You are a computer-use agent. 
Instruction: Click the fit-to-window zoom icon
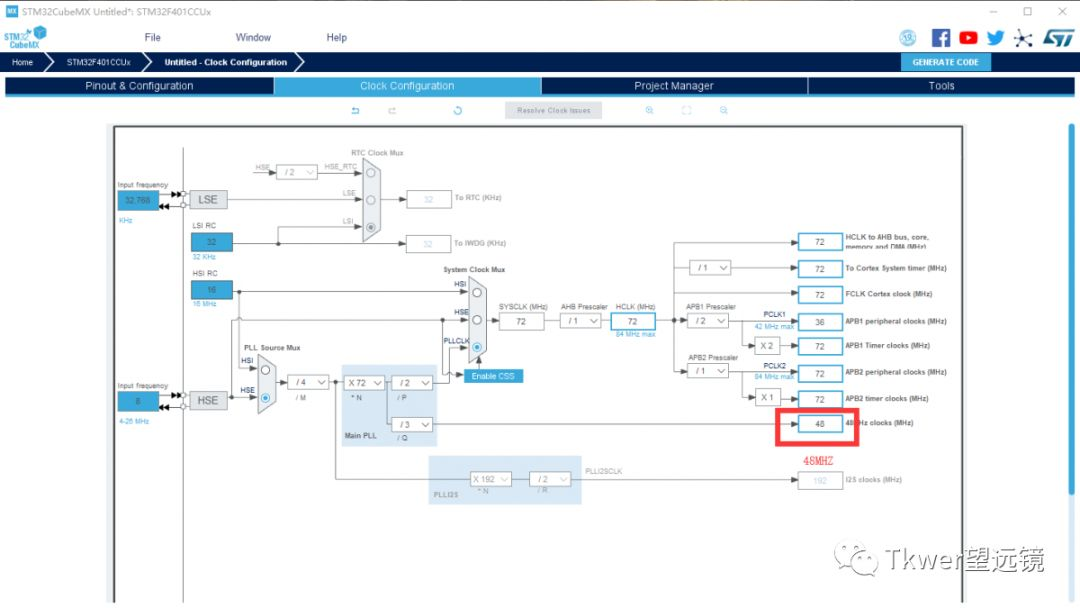tap(686, 110)
